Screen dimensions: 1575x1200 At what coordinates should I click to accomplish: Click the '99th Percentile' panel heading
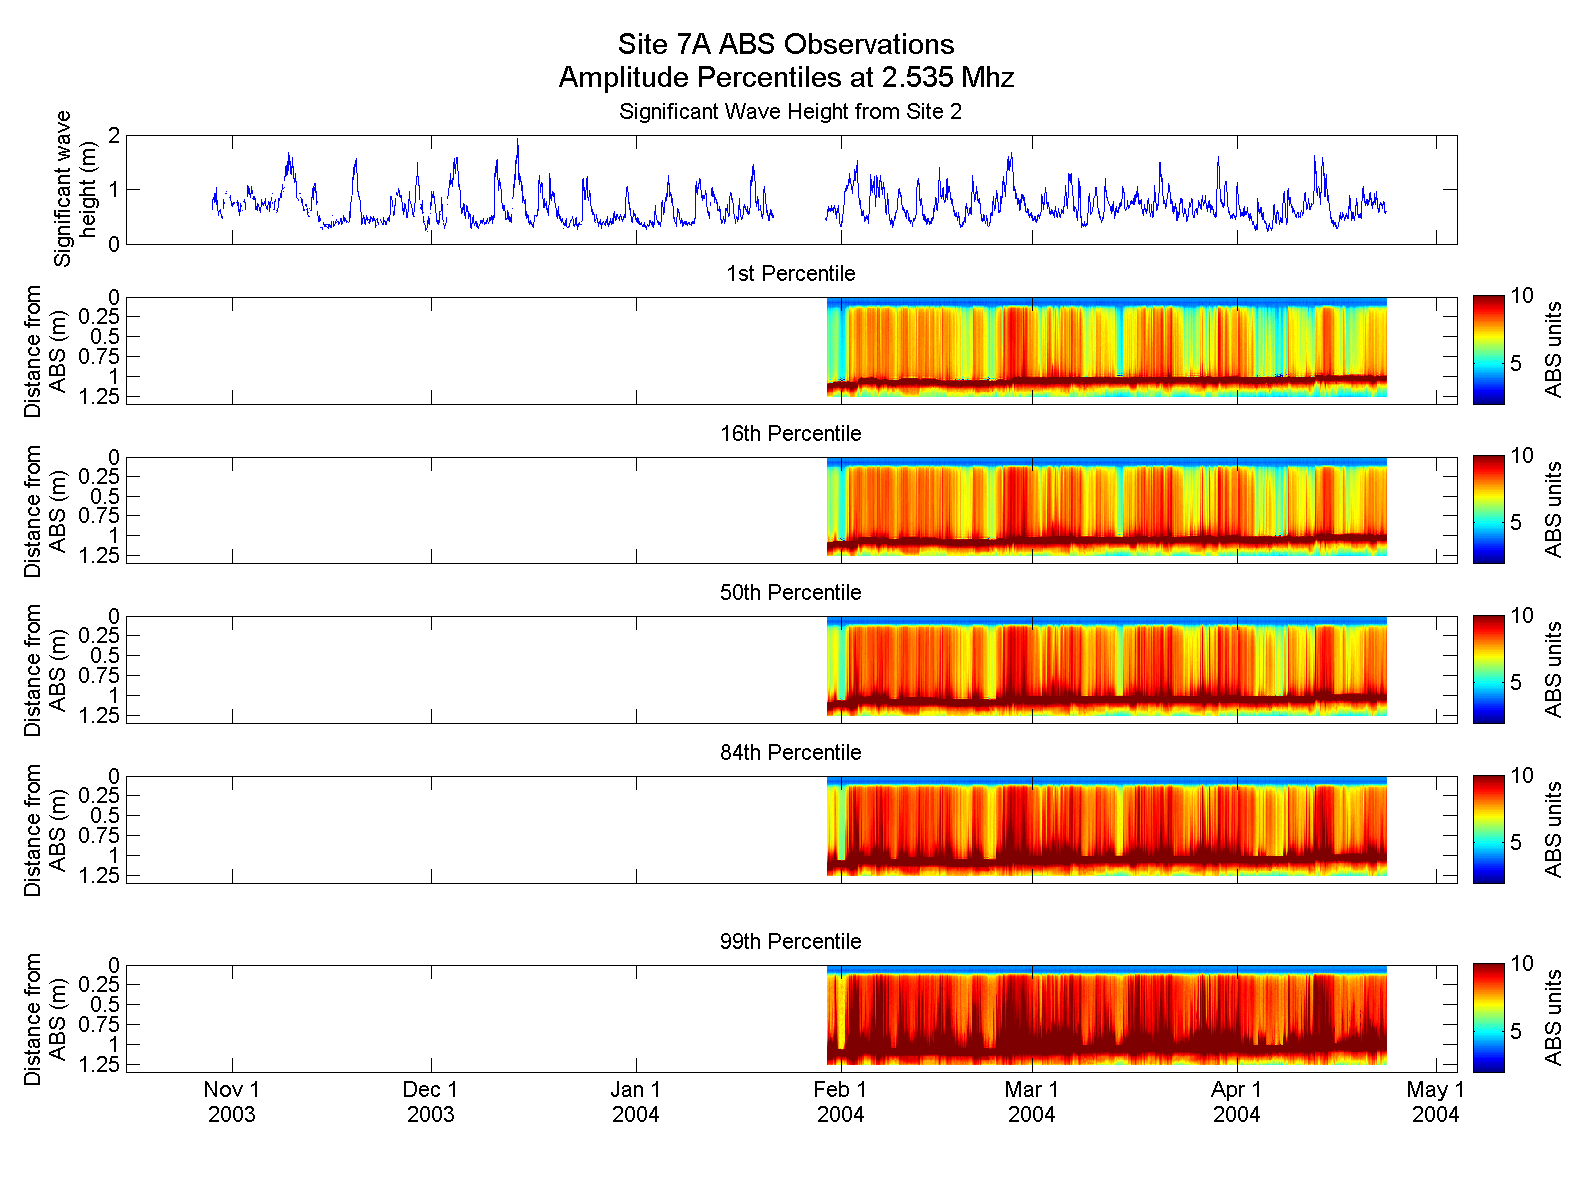(790, 942)
